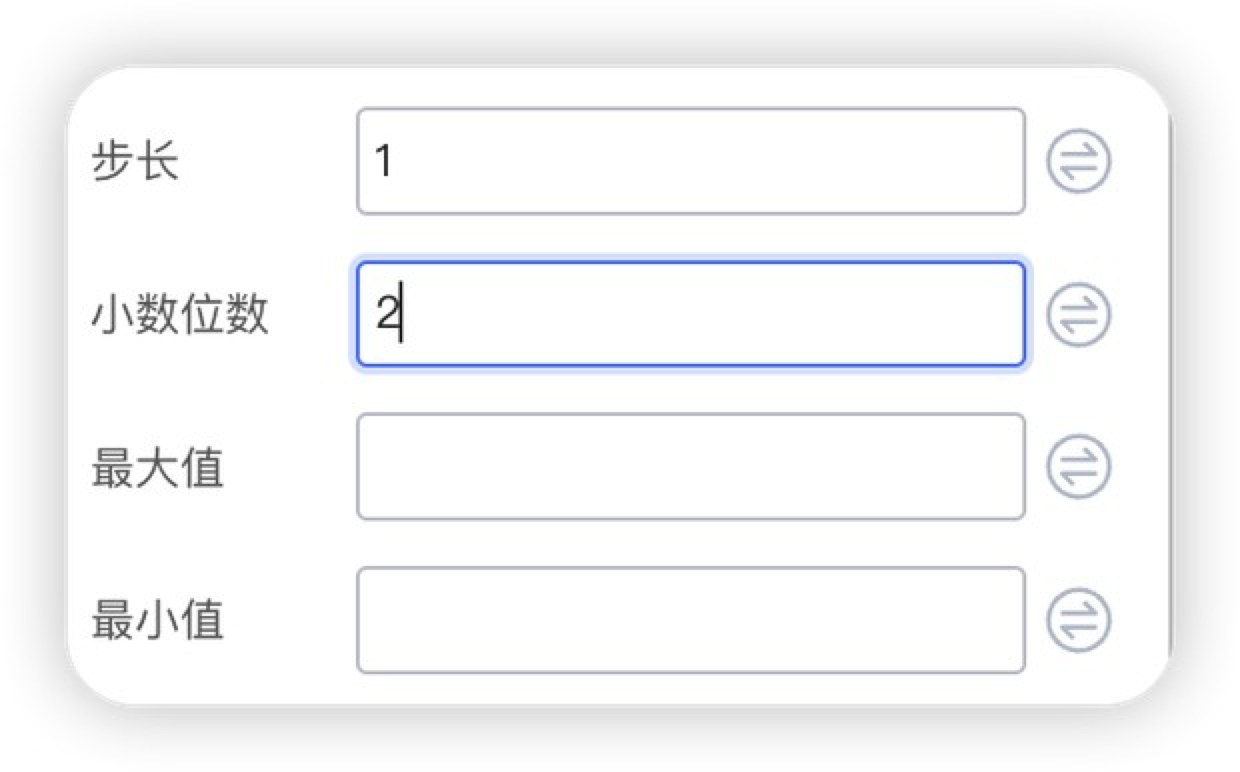This screenshot has width=1240, height=772.
Task: Click the value 1 in the 步长 field
Action: [x=384, y=160]
